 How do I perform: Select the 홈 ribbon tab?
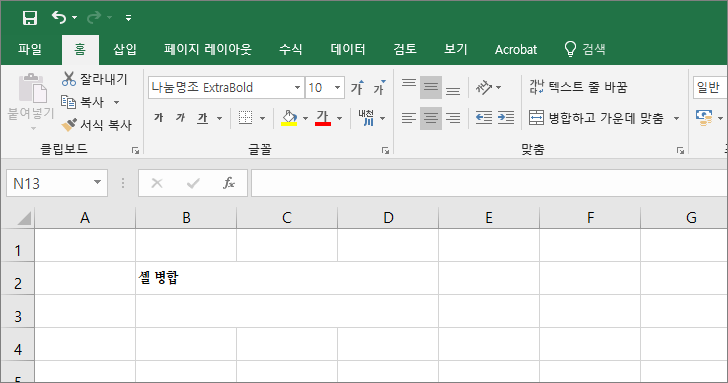tap(80, 49)
